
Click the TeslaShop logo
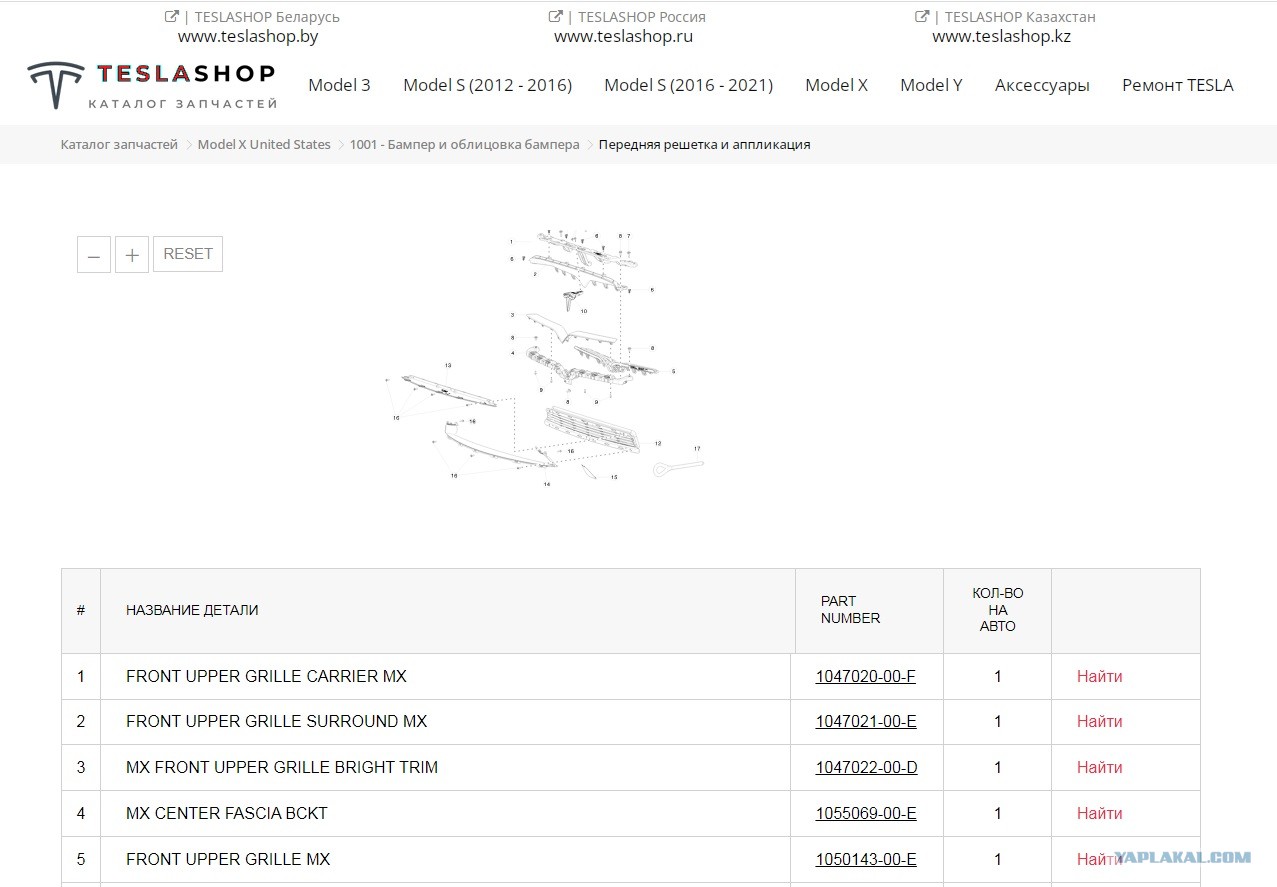point(152,85)
